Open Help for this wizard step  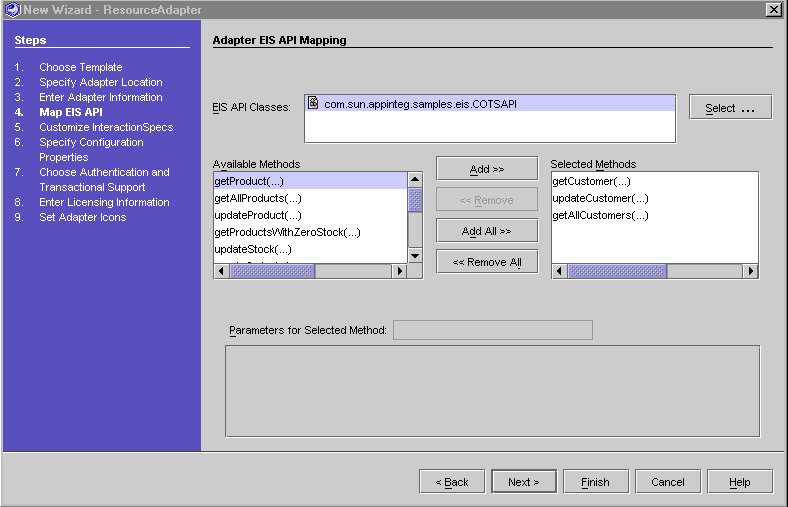(x=740, y=482)
